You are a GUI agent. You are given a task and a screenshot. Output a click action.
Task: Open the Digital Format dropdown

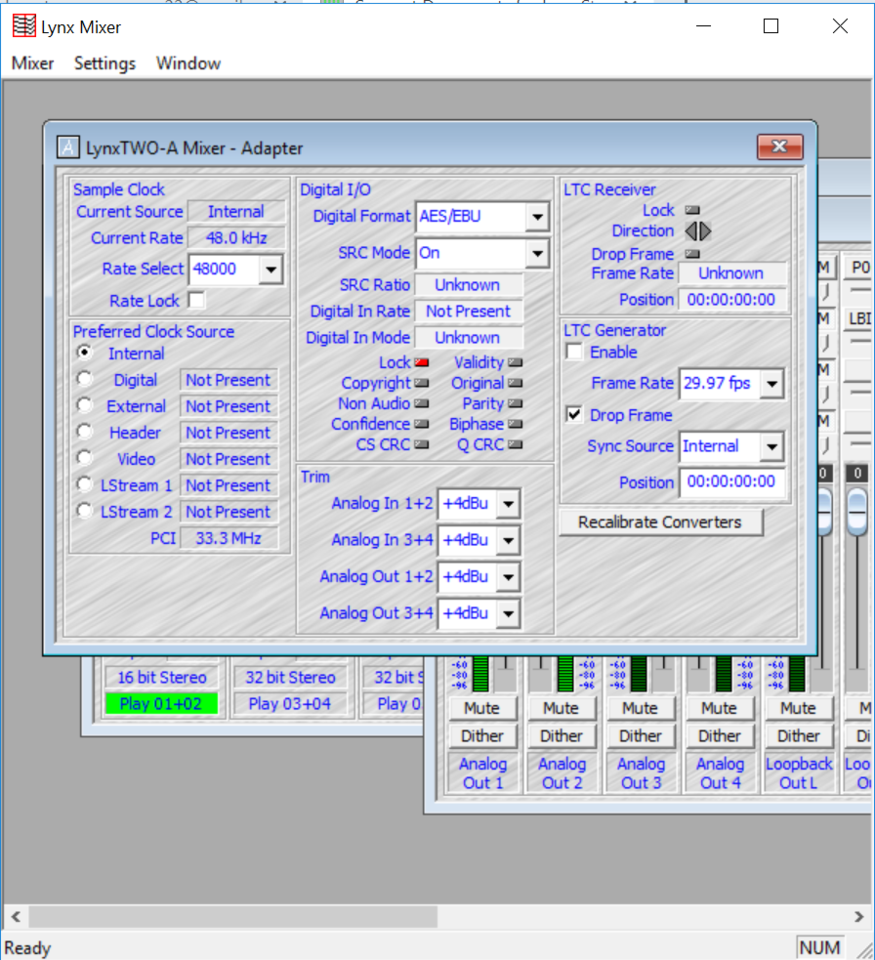coord(537,217)
